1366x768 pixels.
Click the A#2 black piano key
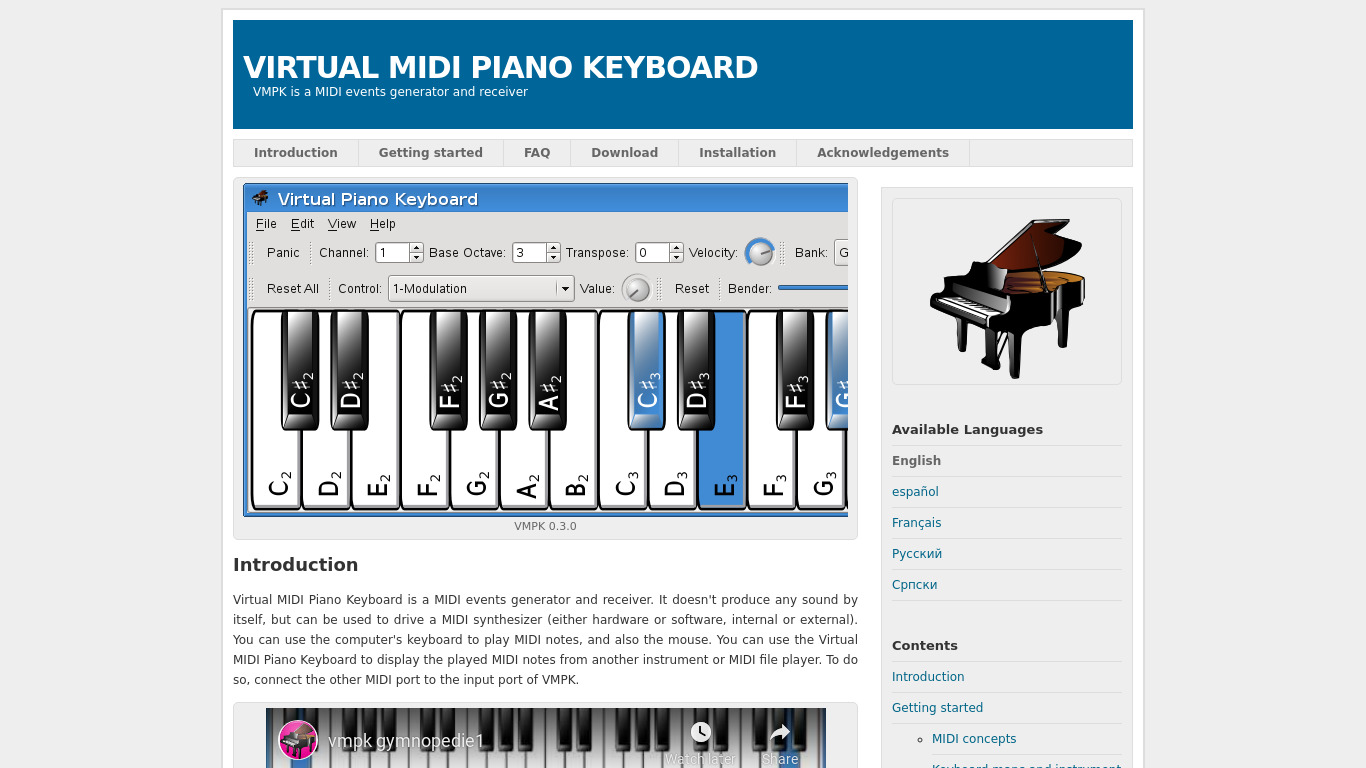point(548,370)
